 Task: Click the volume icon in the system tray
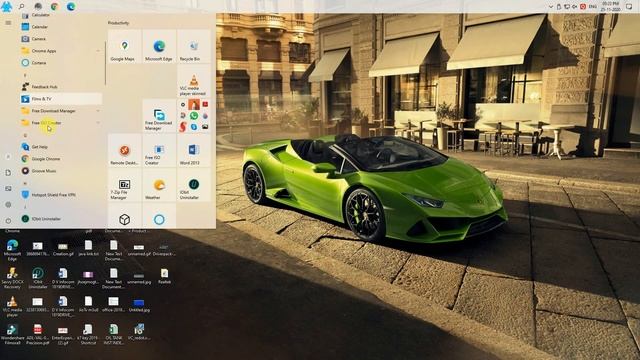[575, 7]
